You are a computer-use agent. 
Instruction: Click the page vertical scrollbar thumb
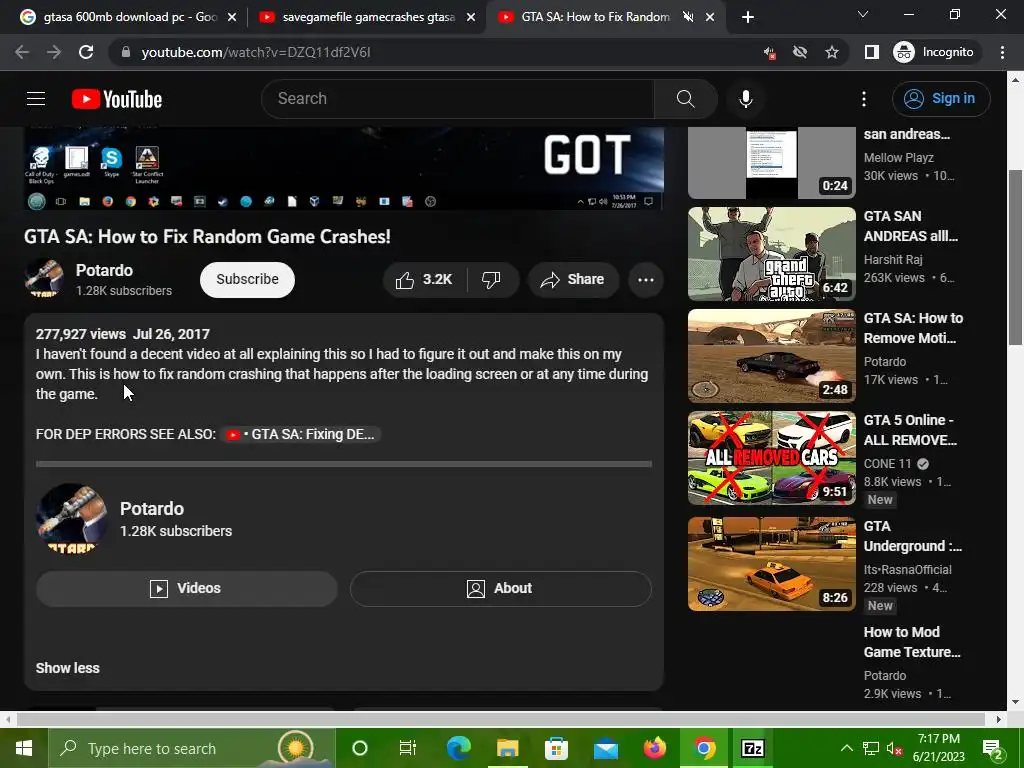click(x=1016, y=257)
